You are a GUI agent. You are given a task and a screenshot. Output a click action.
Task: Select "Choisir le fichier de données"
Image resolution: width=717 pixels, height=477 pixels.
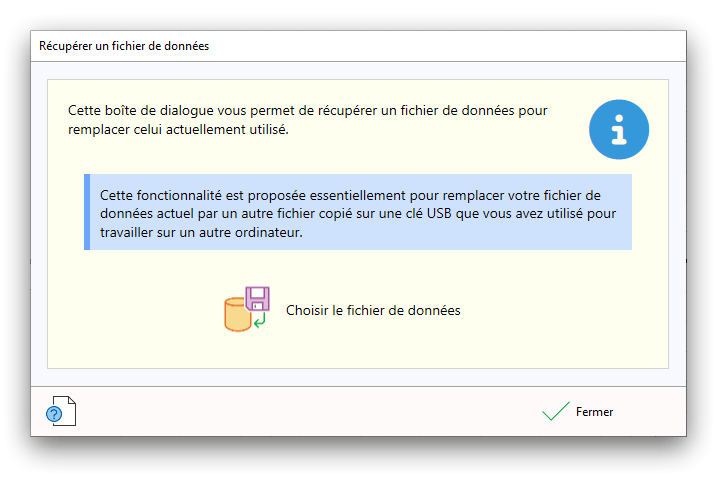pyautogui.click(x=373, y=311)
